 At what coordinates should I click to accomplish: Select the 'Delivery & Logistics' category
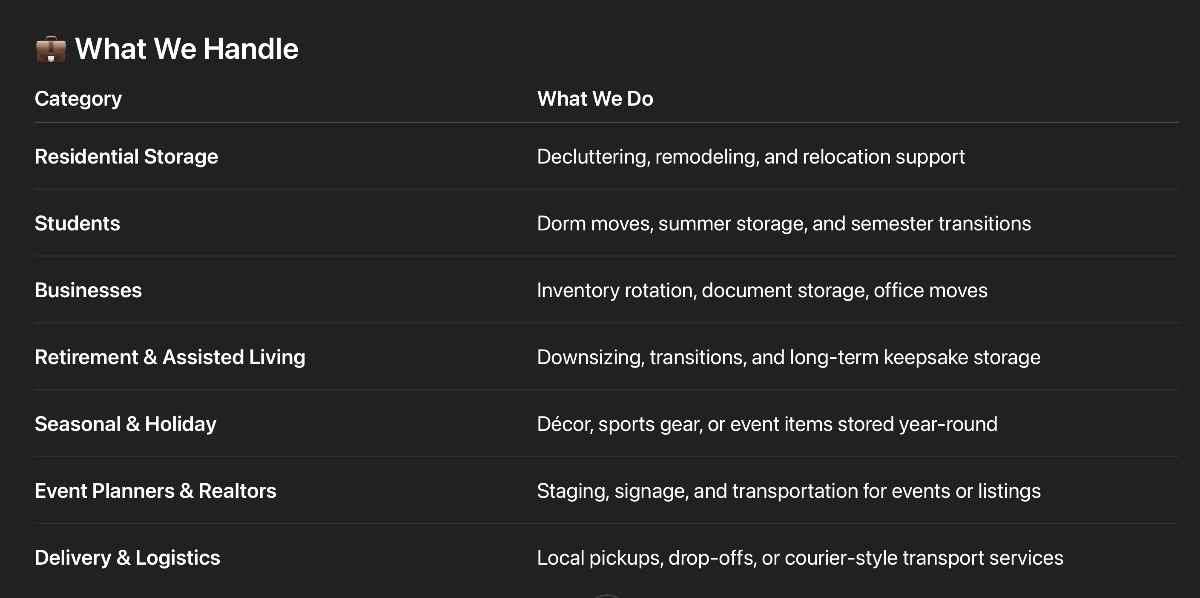pyautogui.click(x=127, y=558)
